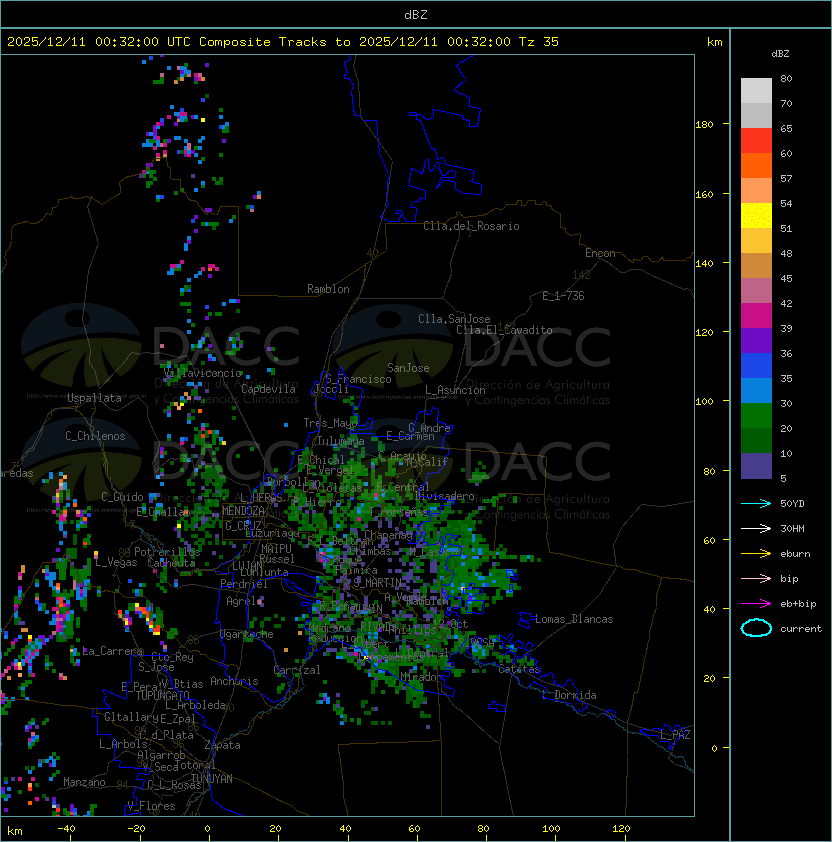The height and width of the screenshot is (842, 832).
Task: Click the 100 tick on vertical km axis
Action: tap(704, 402)
